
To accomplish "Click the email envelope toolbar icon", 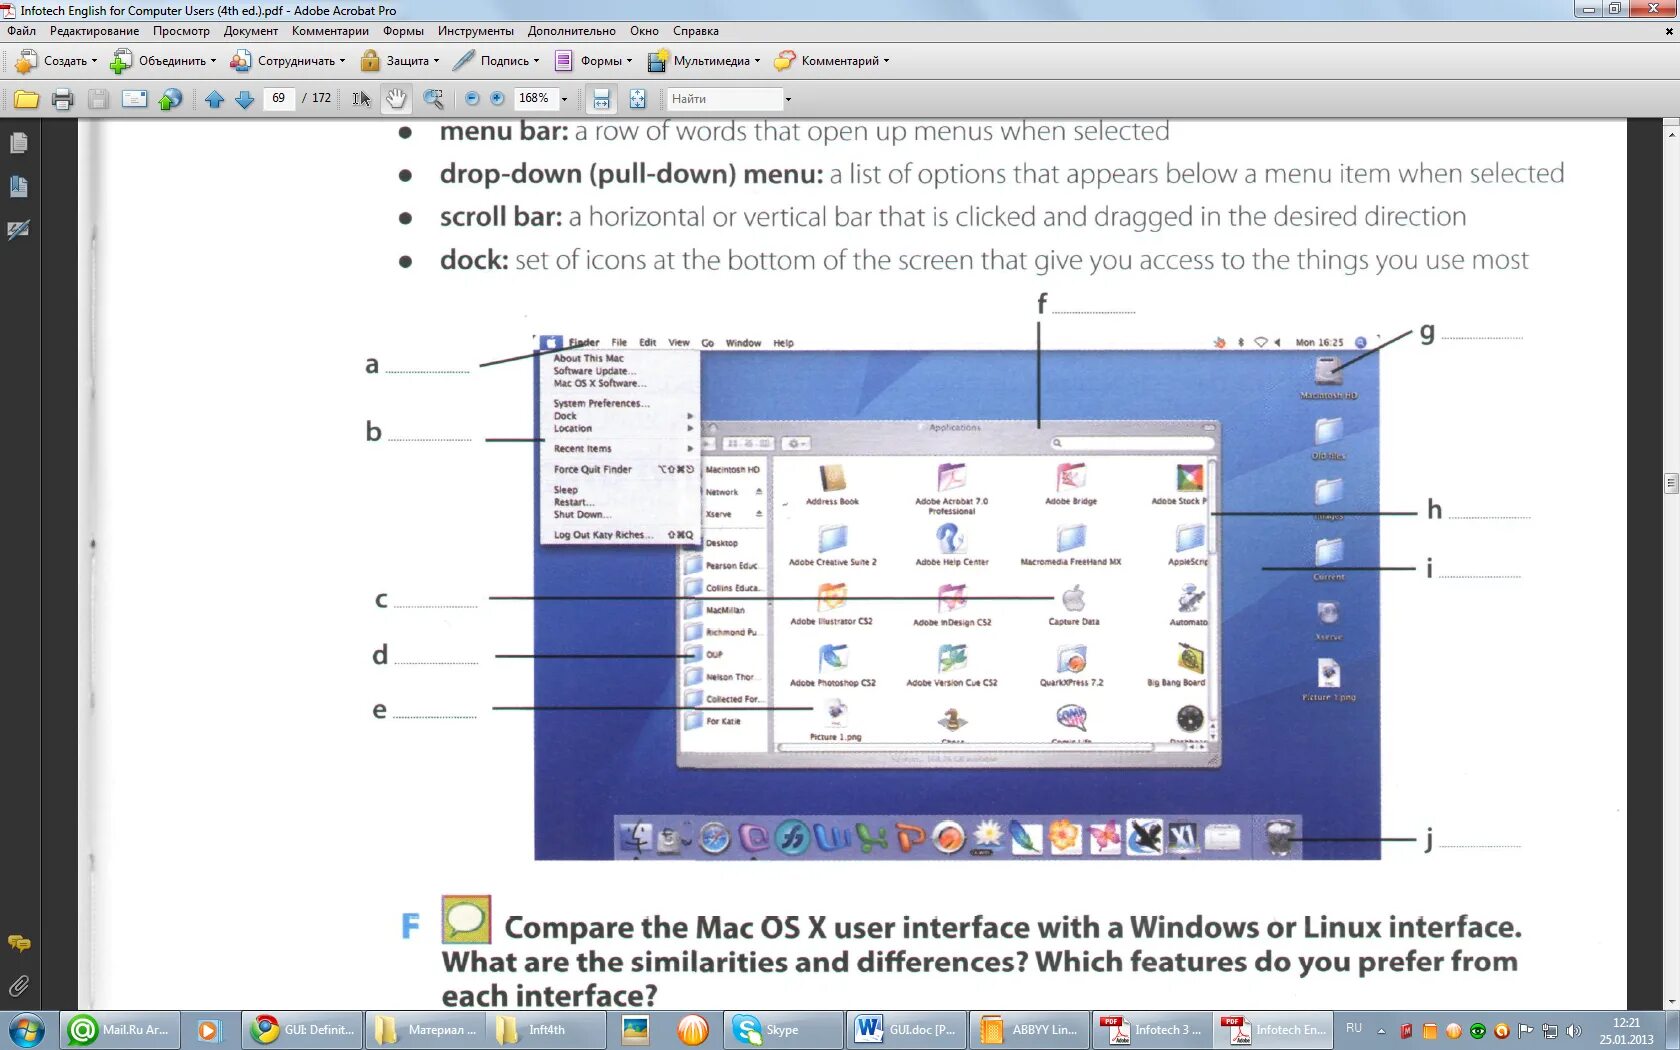I will [x=134, y=99].
